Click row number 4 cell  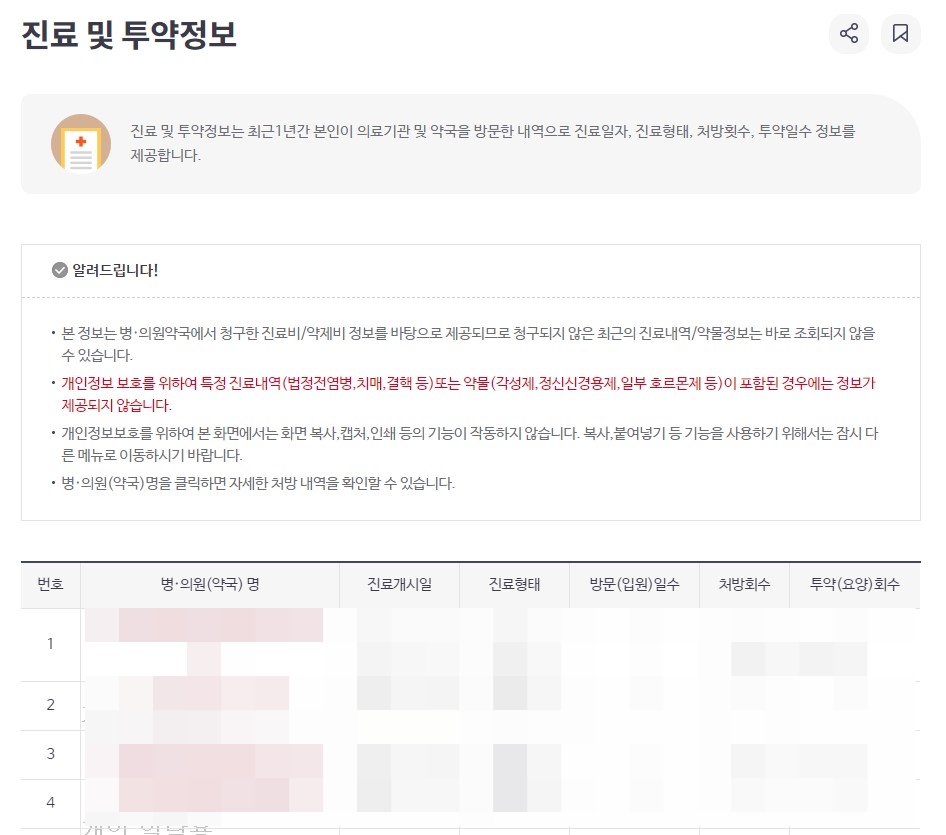(x=51, y=802)
